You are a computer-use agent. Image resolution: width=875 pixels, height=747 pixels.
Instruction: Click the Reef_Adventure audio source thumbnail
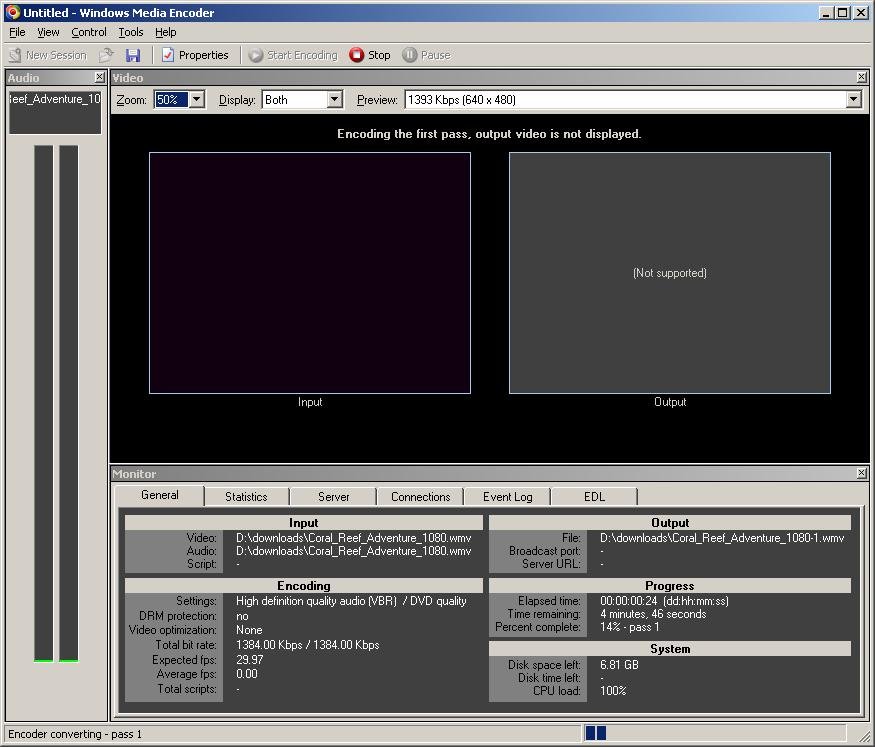(54, 110)
